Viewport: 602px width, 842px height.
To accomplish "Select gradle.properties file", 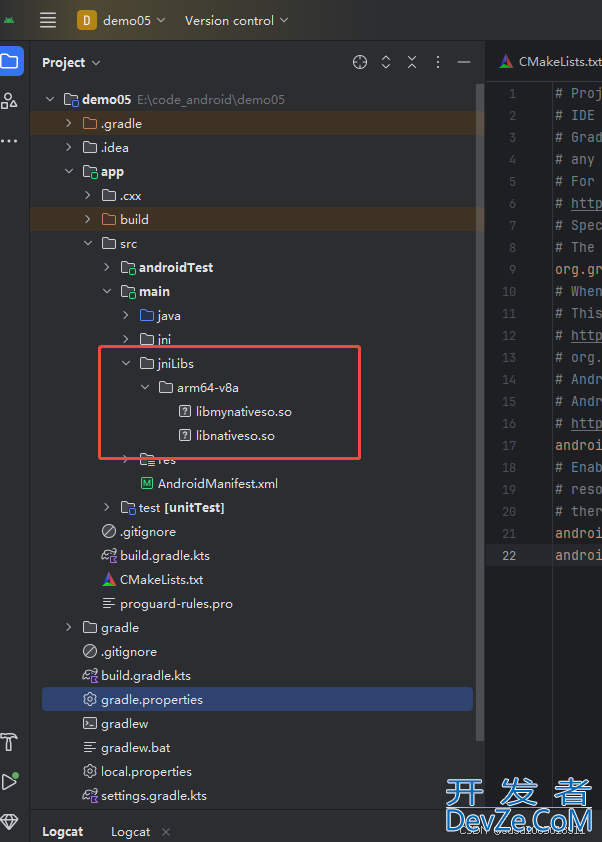I will (x=257, y=699).
